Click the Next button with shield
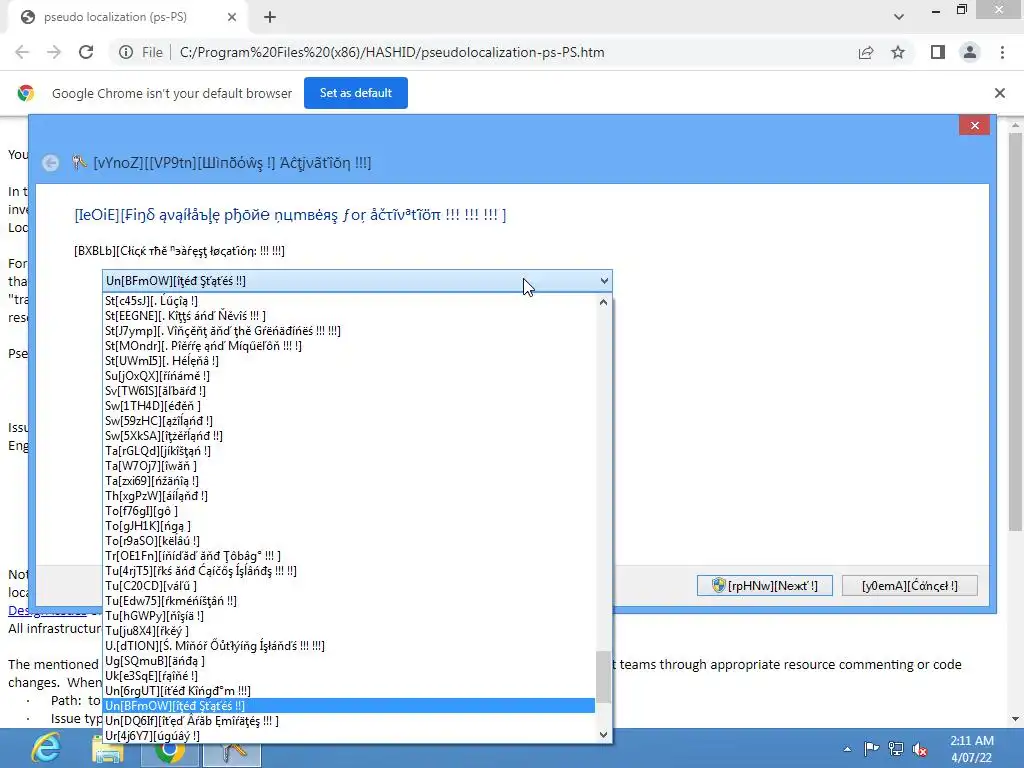Viewport: 1024px width, 768px height. point(765,586)
